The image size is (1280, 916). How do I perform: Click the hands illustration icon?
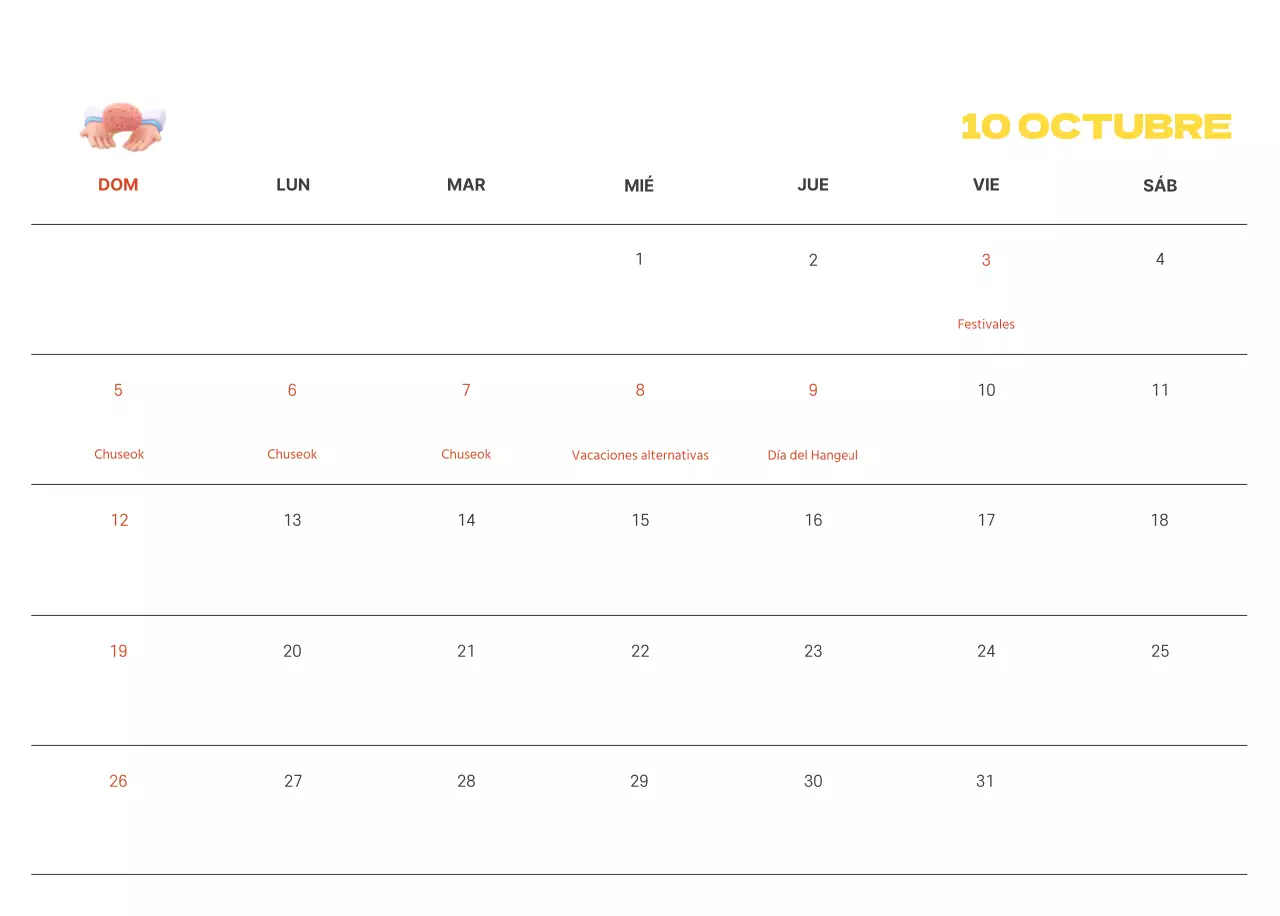[122, 126]
